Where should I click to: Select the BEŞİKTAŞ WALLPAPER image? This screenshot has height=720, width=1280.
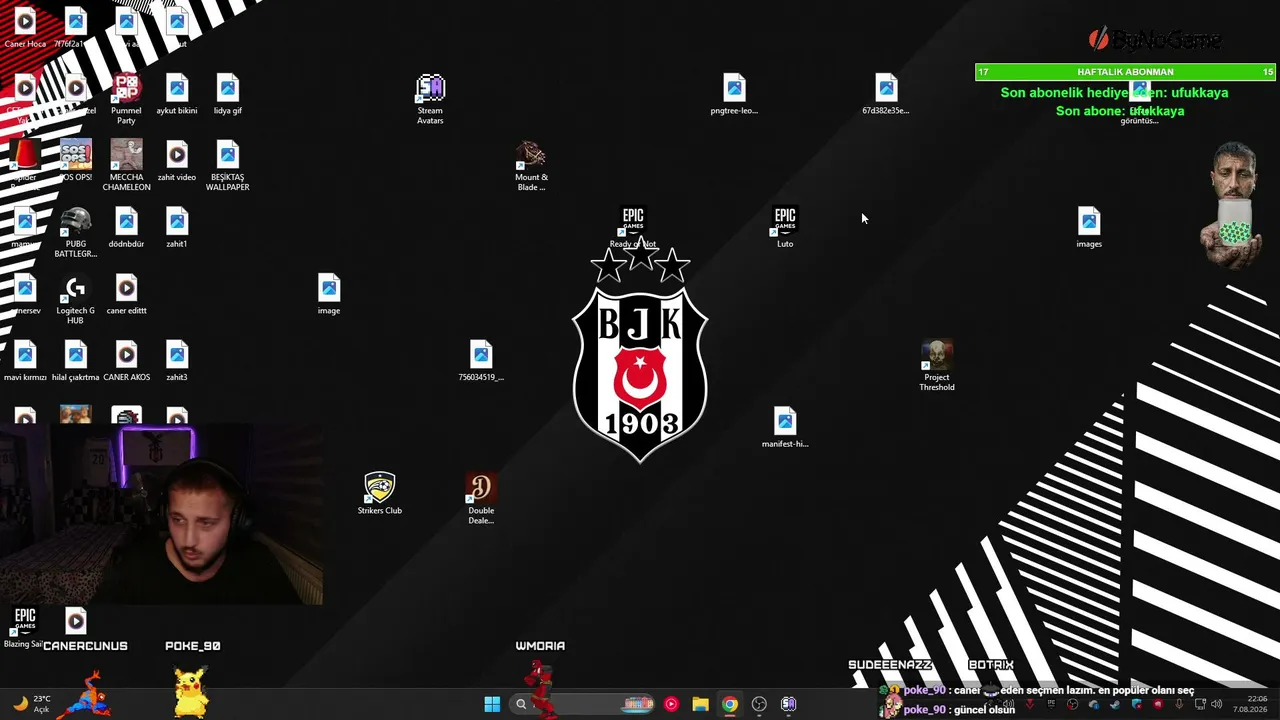[x=228, y=166]
